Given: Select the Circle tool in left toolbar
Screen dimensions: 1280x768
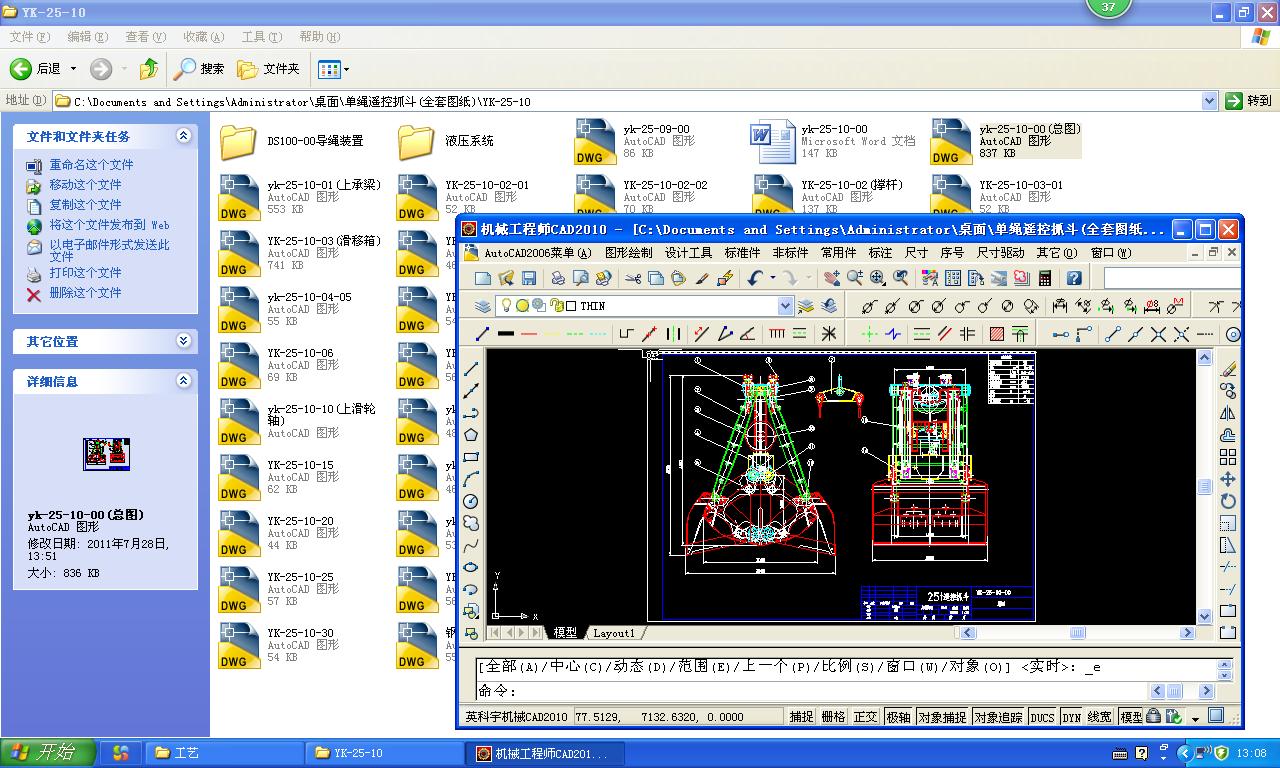Looking at the screenshot, I should tap(471, 501).
